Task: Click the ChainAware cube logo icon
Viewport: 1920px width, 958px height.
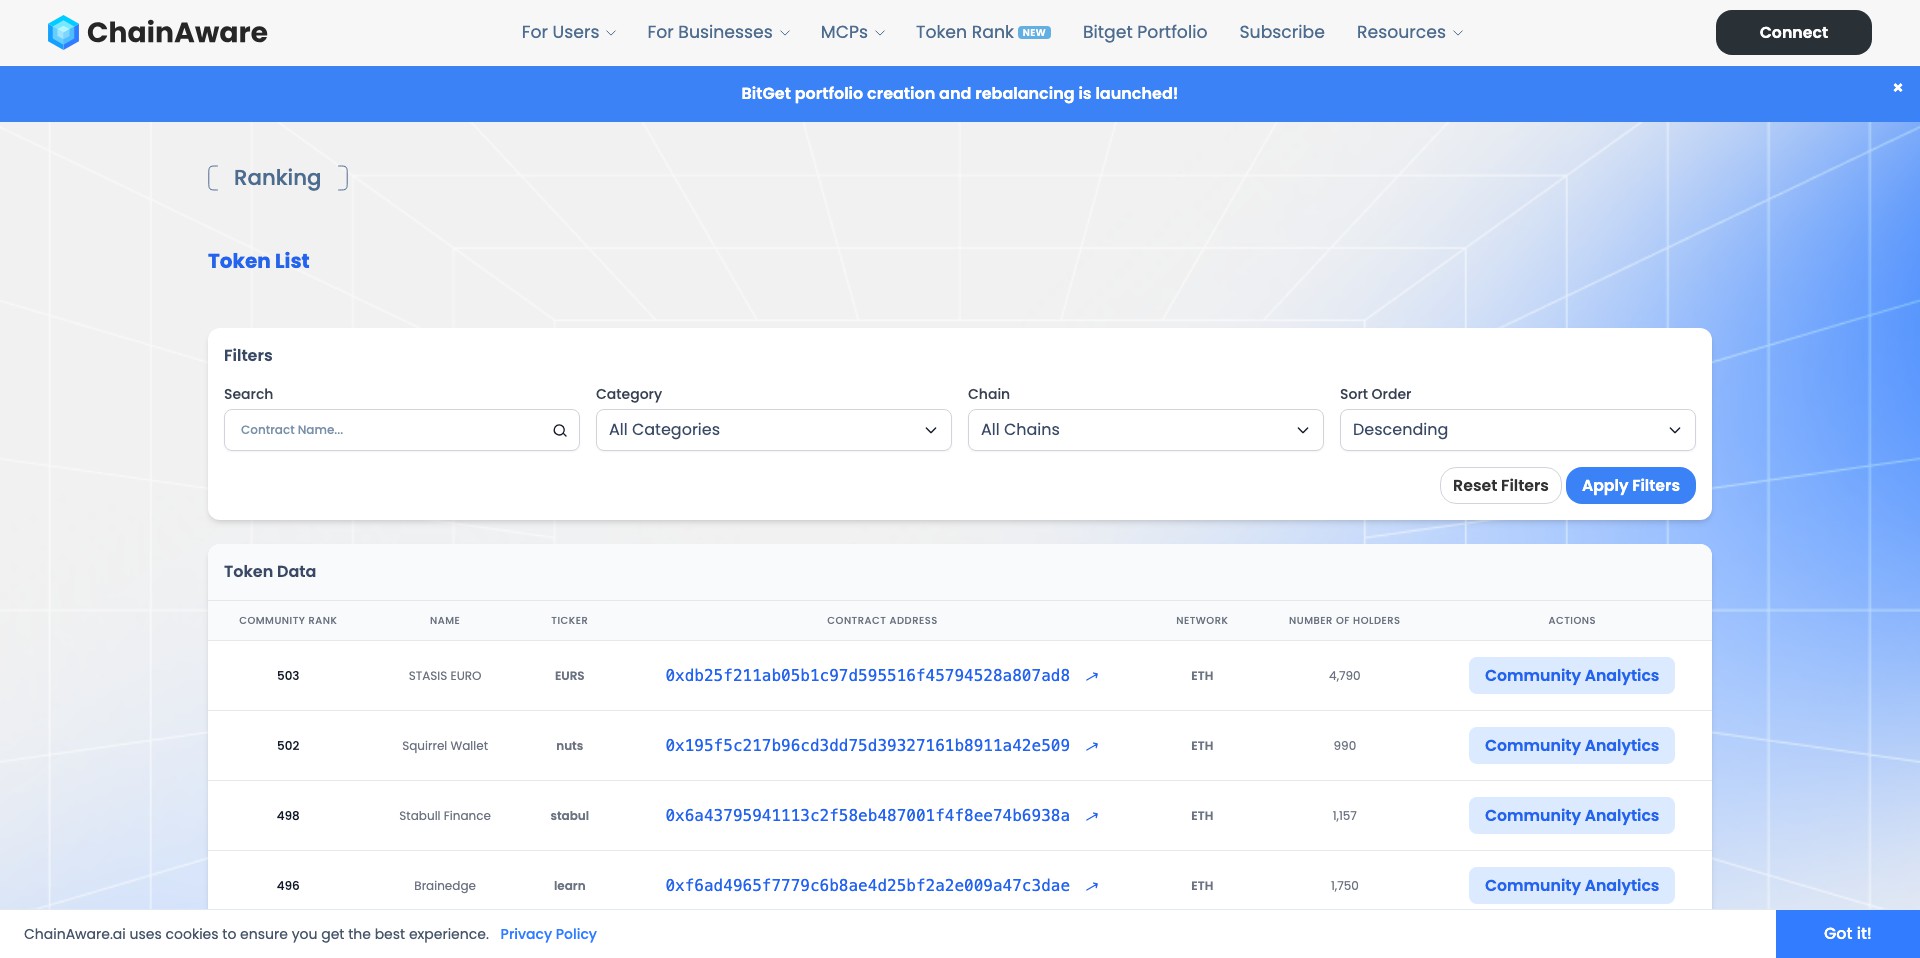Action: [63, 32]
